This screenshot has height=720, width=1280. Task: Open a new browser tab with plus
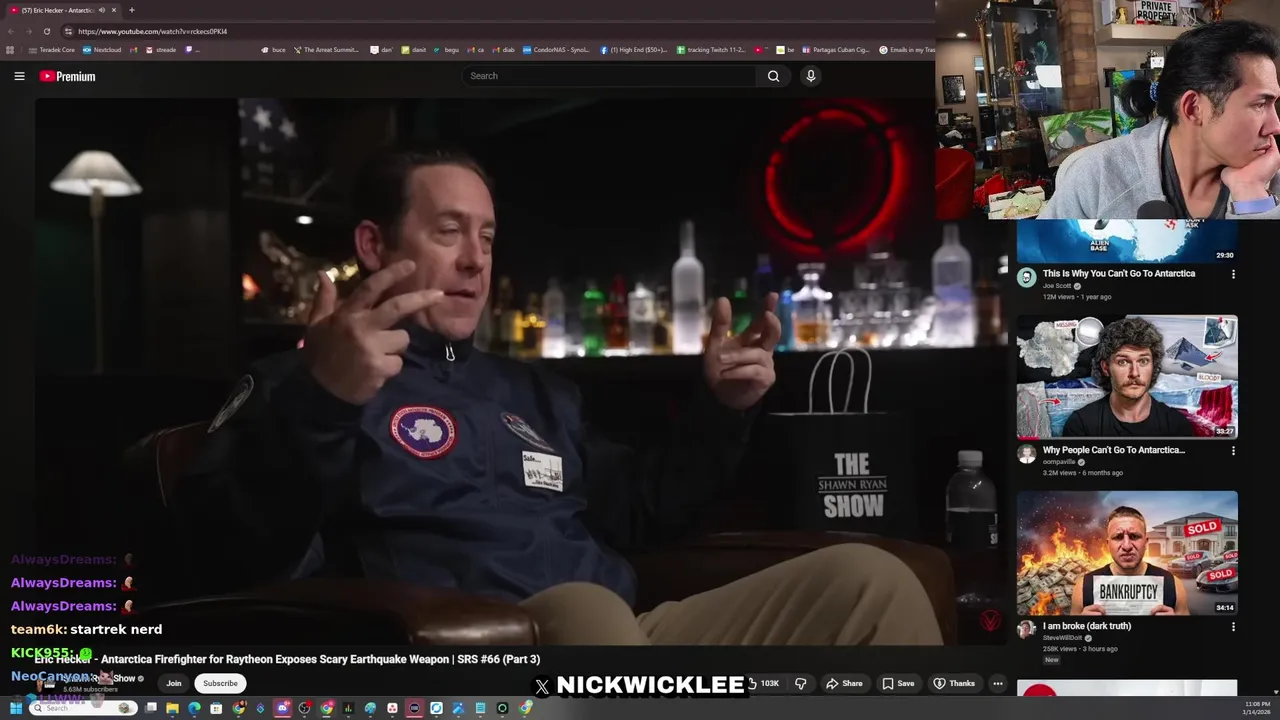pyautogui.click(x=131, y=10)
